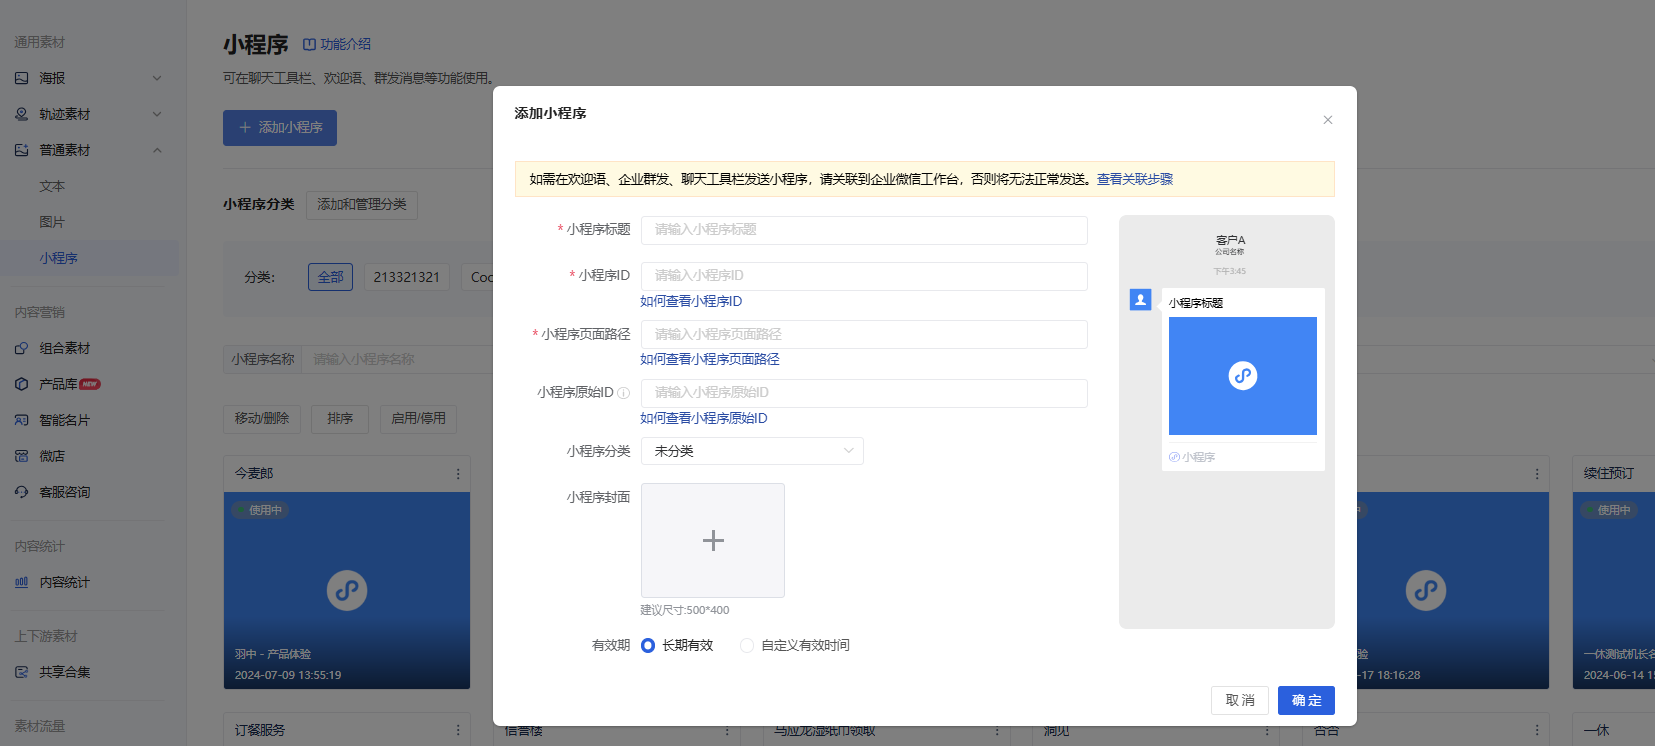Select the 自定义有效时间 radio option
Screen dimensions: 1655x746
click(x=747, y=646)
